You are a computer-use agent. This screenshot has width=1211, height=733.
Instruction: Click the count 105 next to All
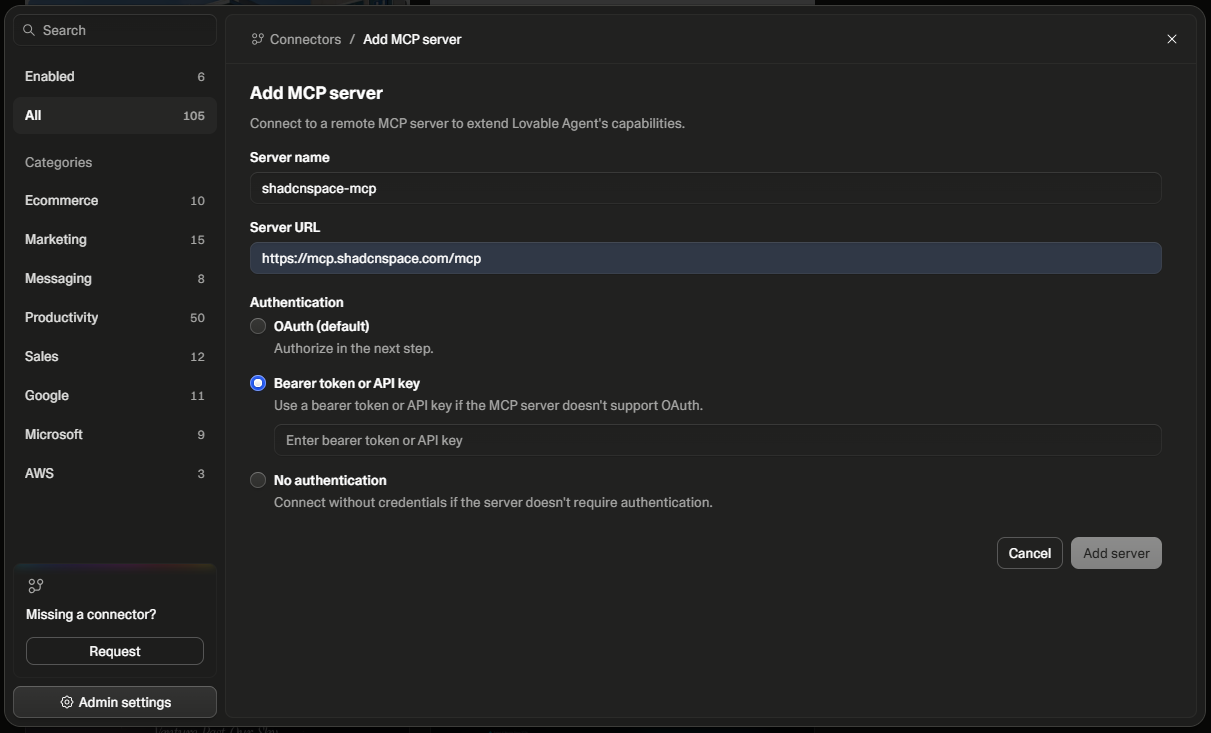(194, 116)
